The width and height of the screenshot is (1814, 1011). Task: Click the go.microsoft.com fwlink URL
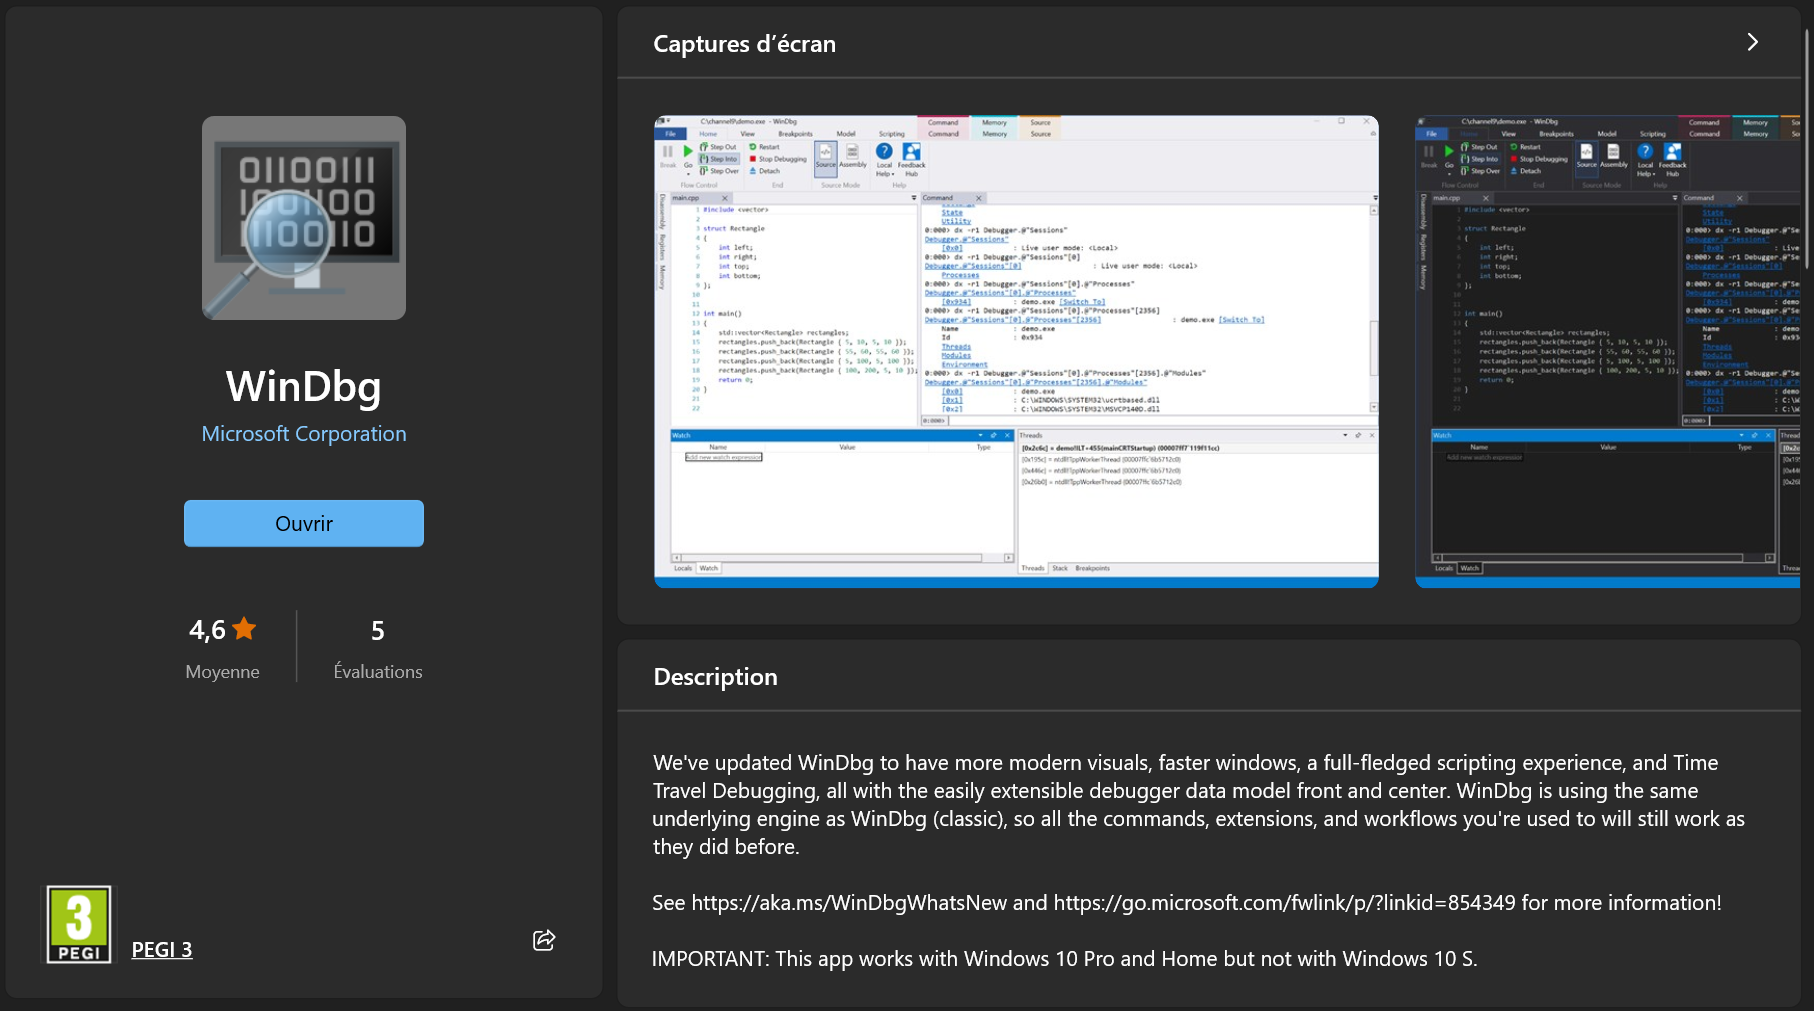[1284, 903]
